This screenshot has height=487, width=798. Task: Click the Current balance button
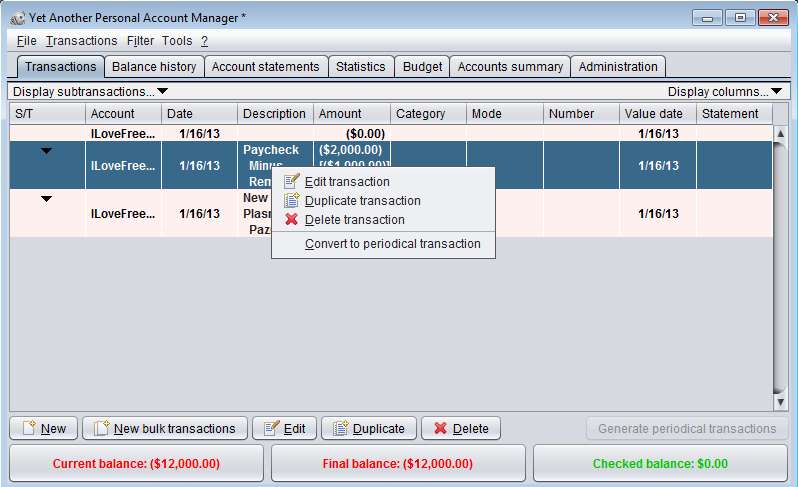(x=136, y=464)
